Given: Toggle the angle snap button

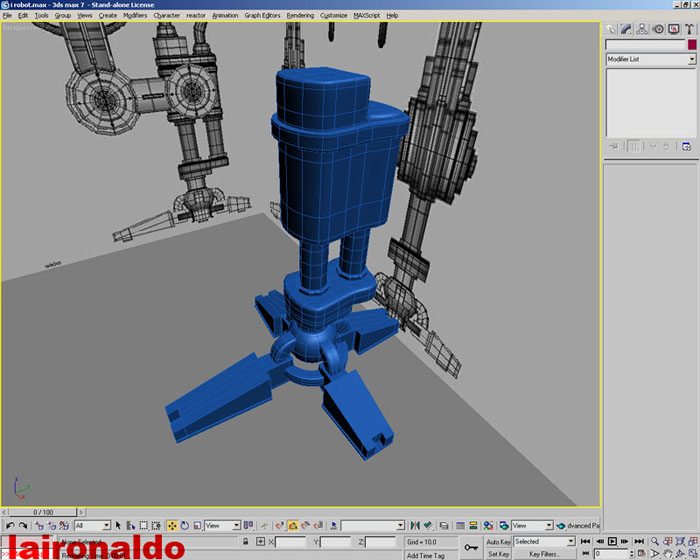Looking at the screenshot, I should (293, 525).
